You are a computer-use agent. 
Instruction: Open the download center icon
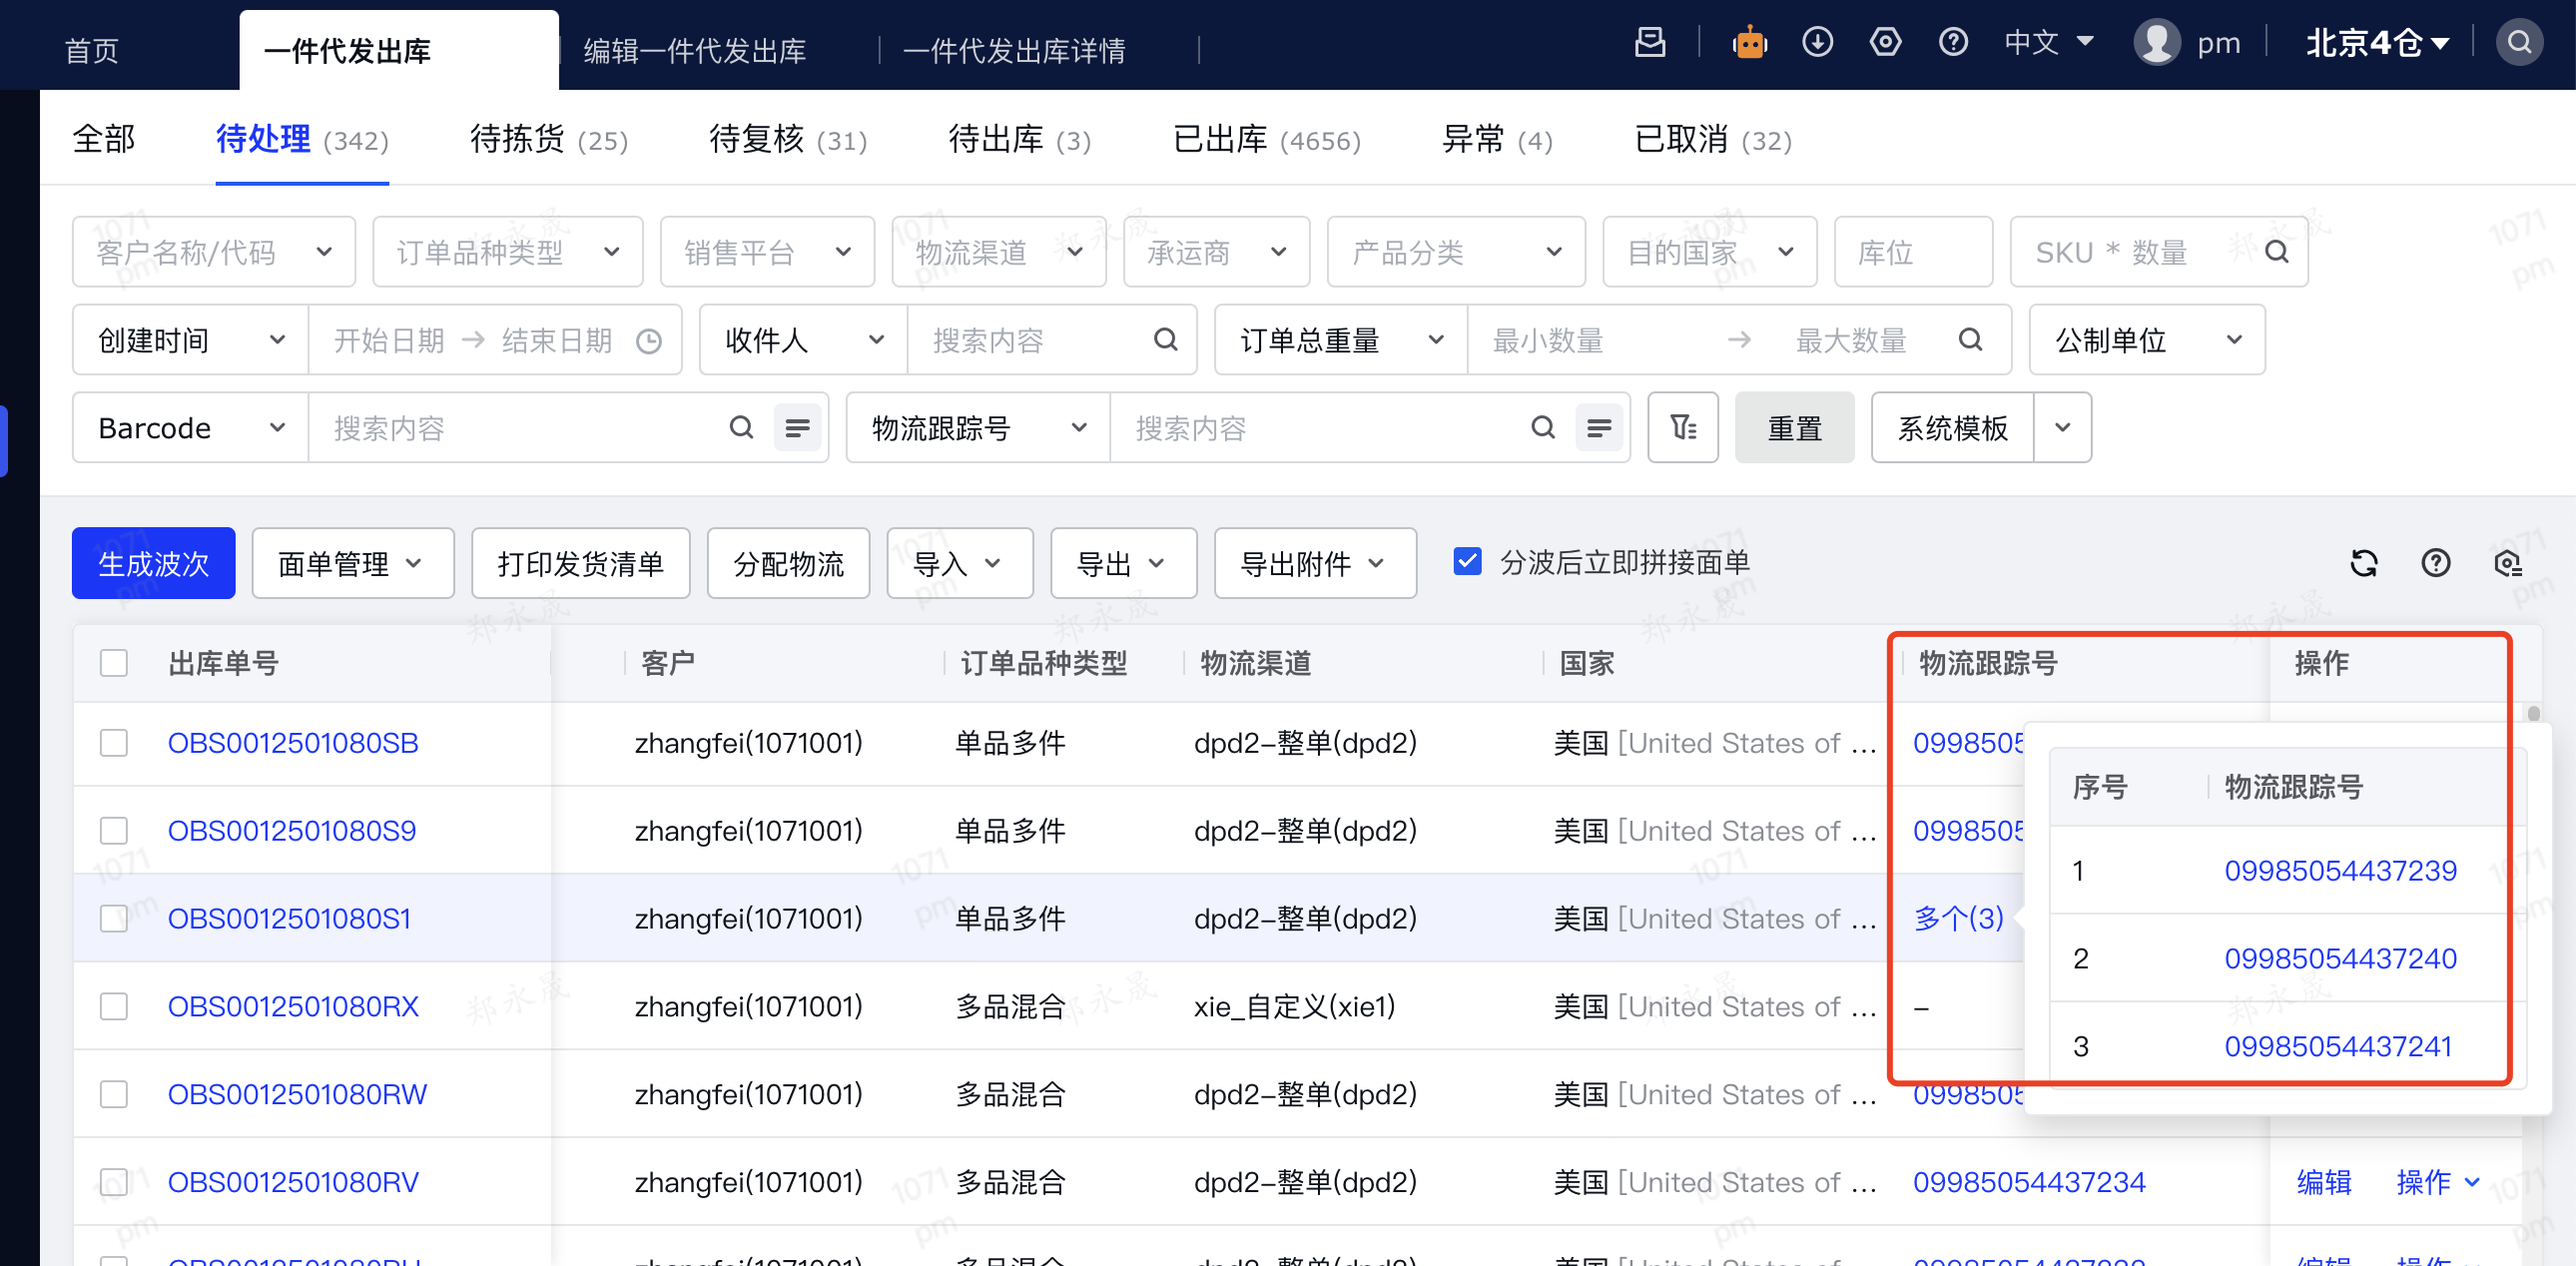(1817, 43)
